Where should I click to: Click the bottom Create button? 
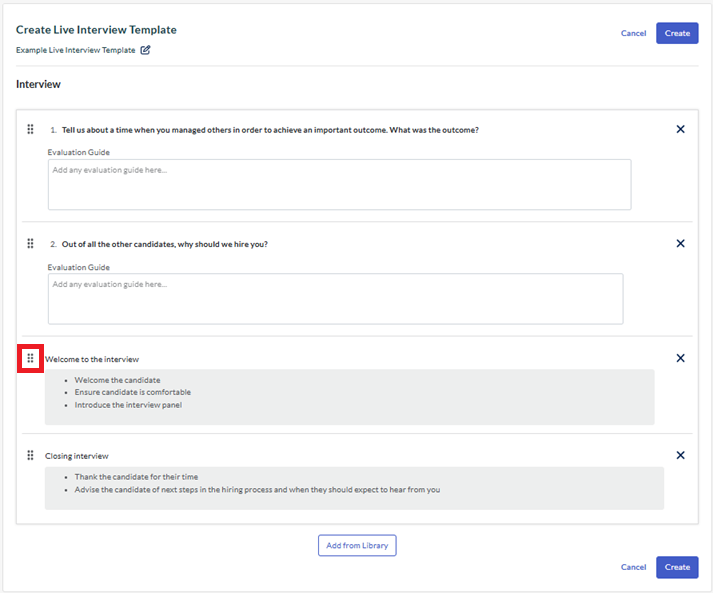pos(677,567)
